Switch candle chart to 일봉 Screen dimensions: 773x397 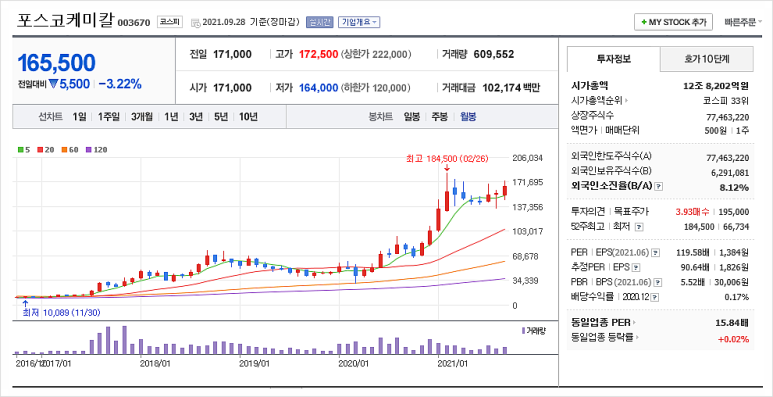(412, 117)
